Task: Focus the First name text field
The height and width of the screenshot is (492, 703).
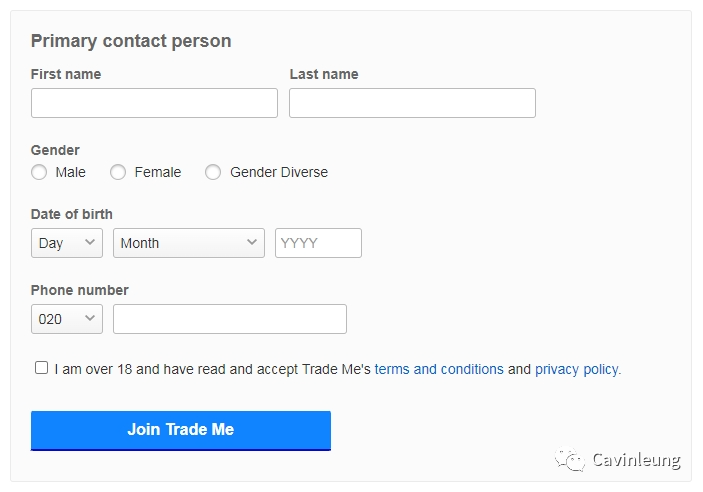Action: pos(154,103)
